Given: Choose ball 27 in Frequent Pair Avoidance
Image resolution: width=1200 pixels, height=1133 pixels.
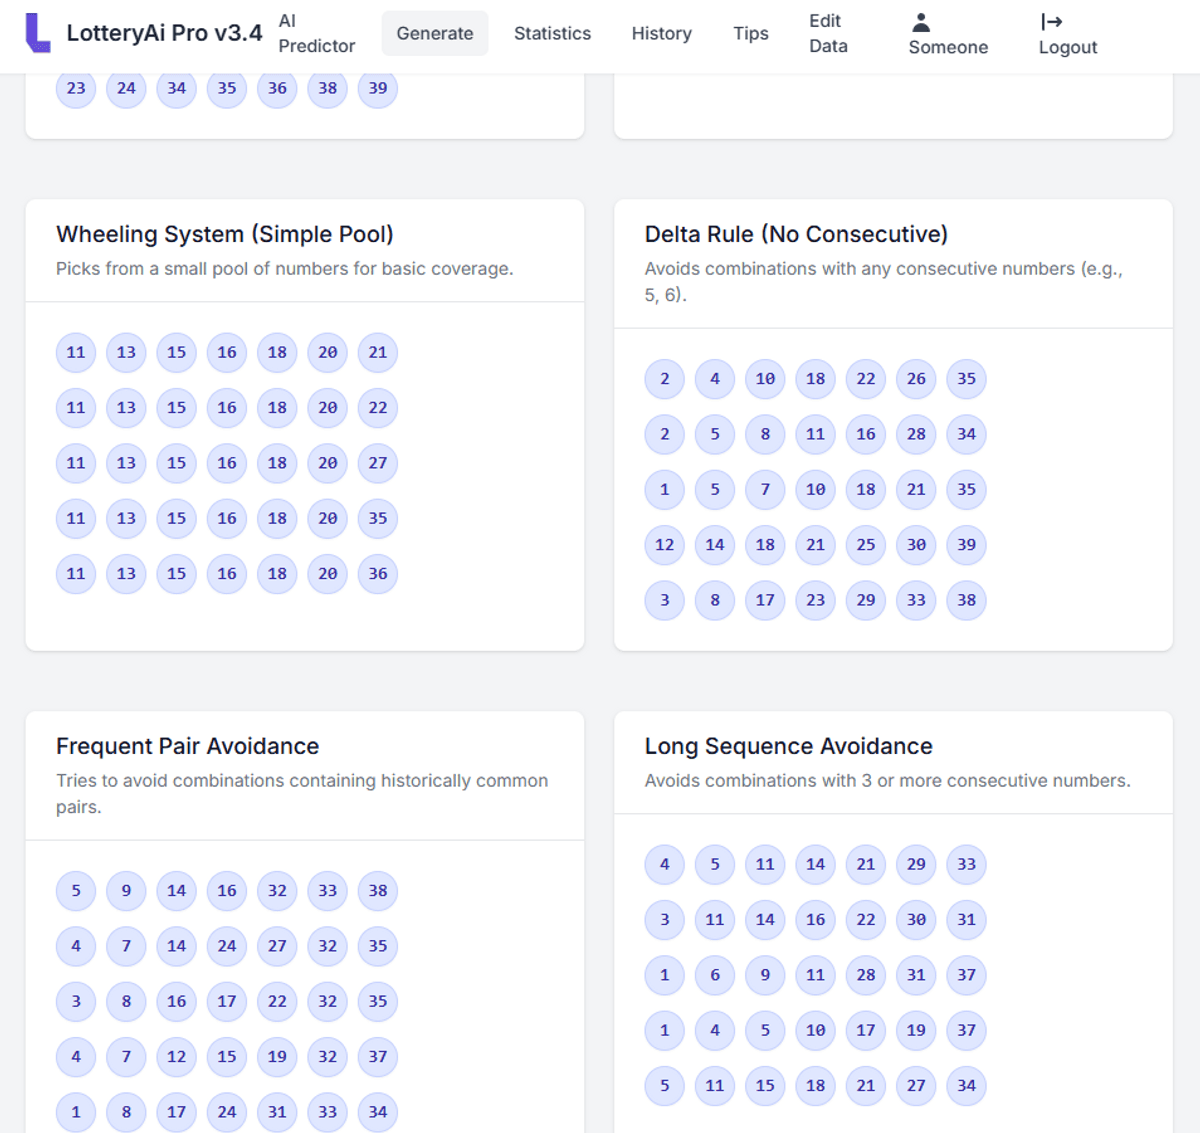Looking at the screenshot, I should point(277,946).
